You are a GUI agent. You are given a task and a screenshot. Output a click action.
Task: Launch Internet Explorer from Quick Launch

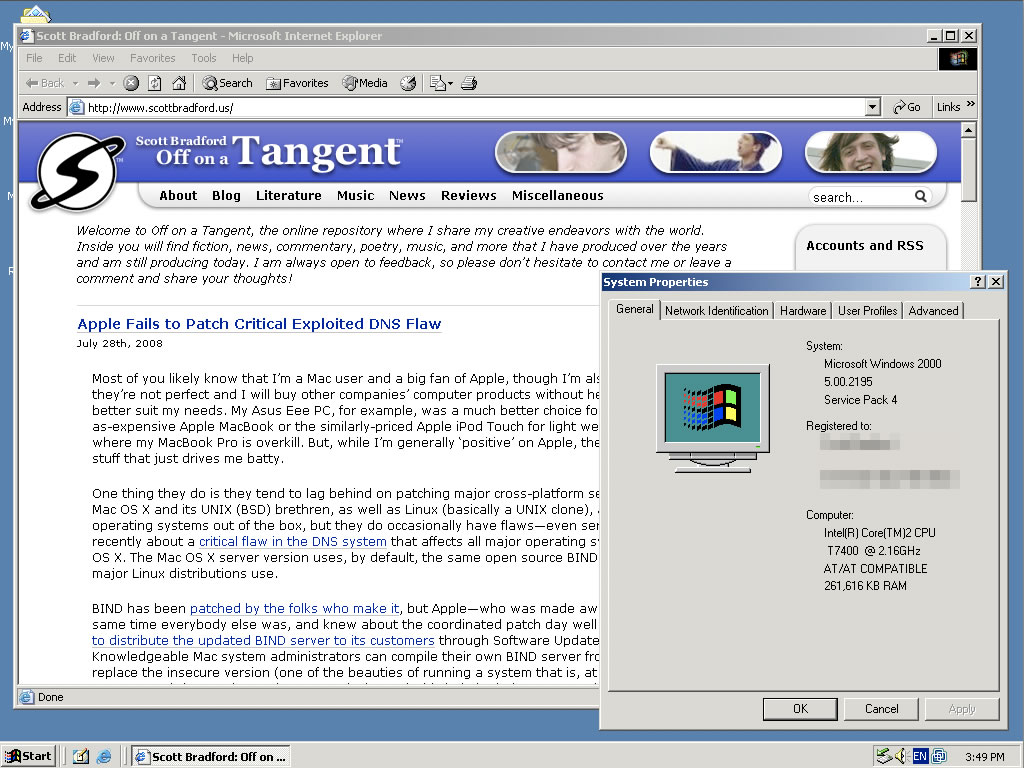point(103,756)
